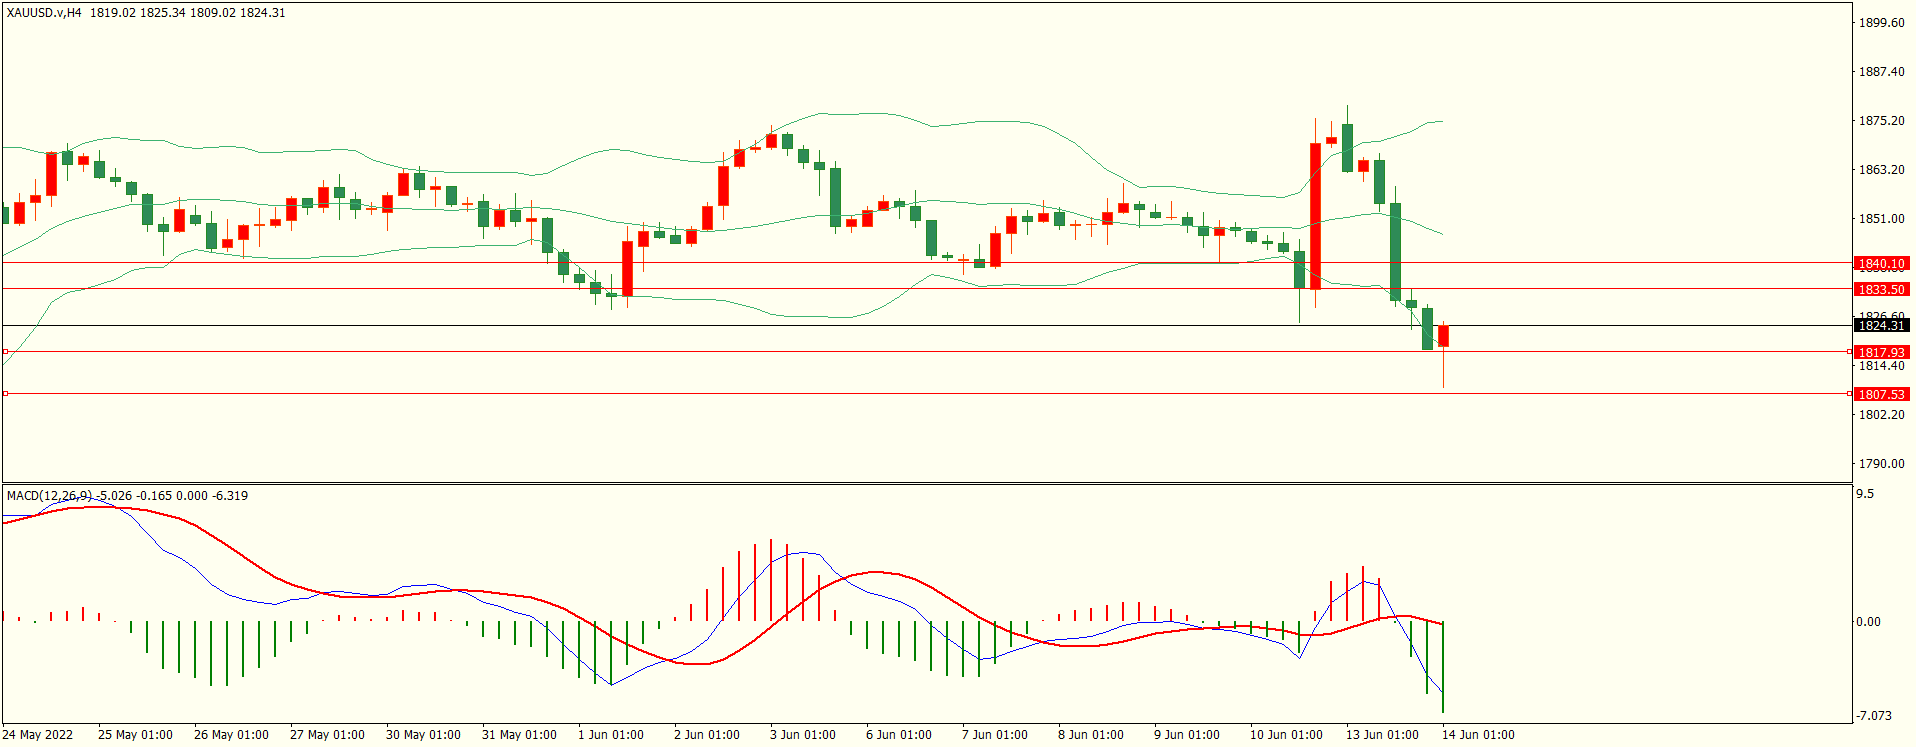Select the left handle of the 1807.53 line
1916x747 pixels.
coord(5,394)
